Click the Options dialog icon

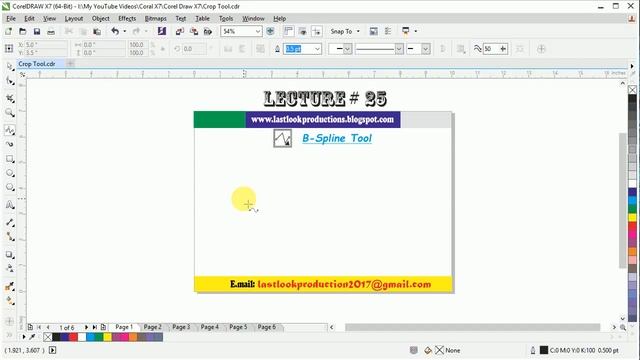373,31
